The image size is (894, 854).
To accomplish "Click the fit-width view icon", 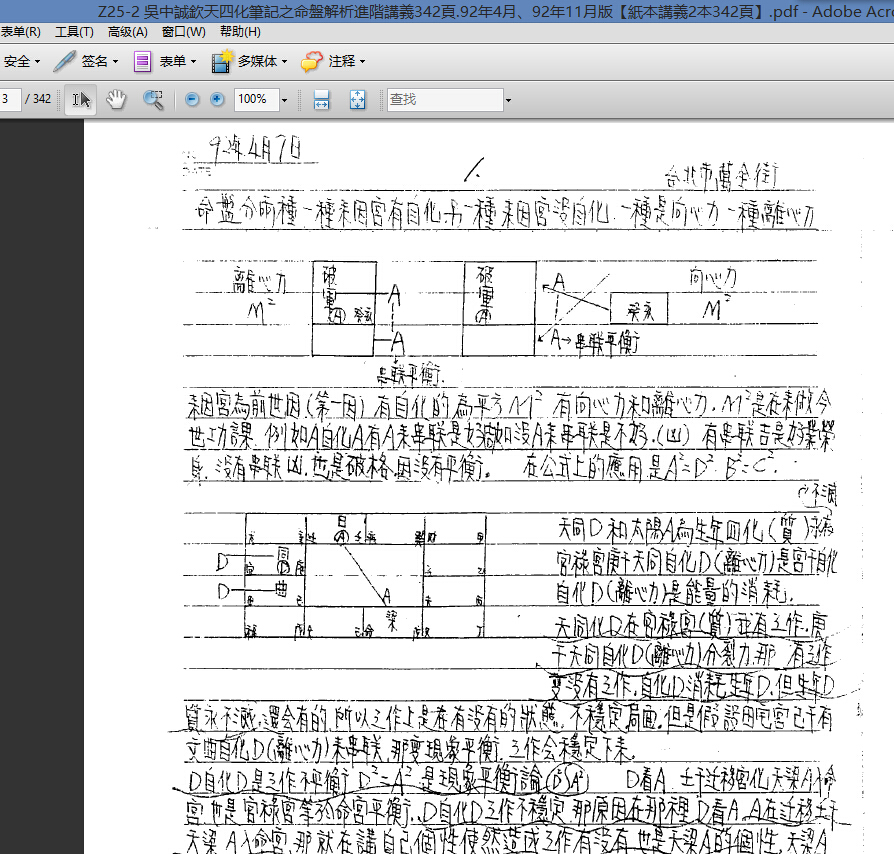I will click(x=320, y=99).
